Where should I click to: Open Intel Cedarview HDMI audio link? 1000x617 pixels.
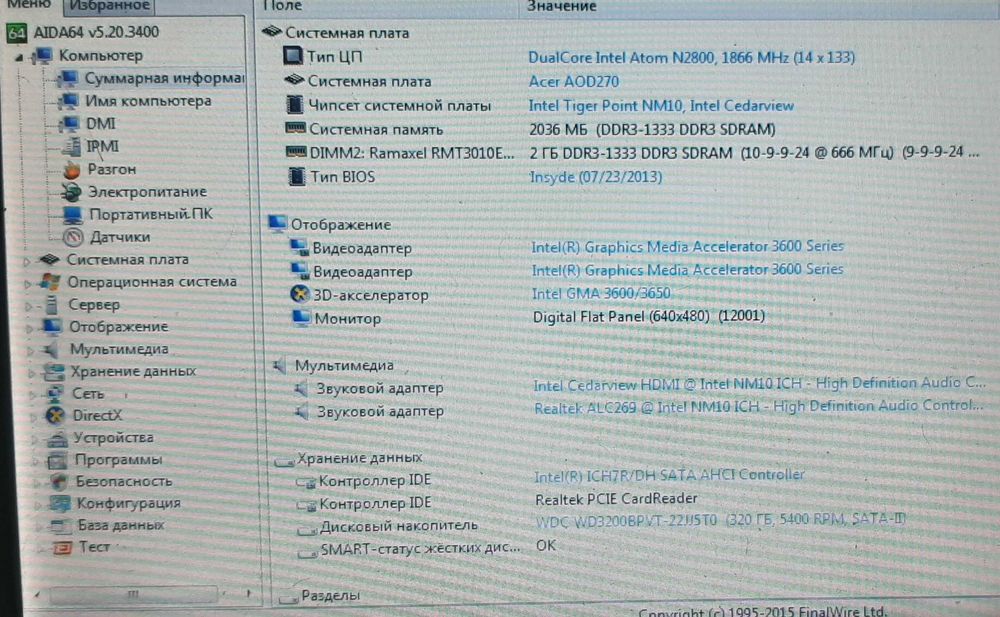tap(759, 384)
